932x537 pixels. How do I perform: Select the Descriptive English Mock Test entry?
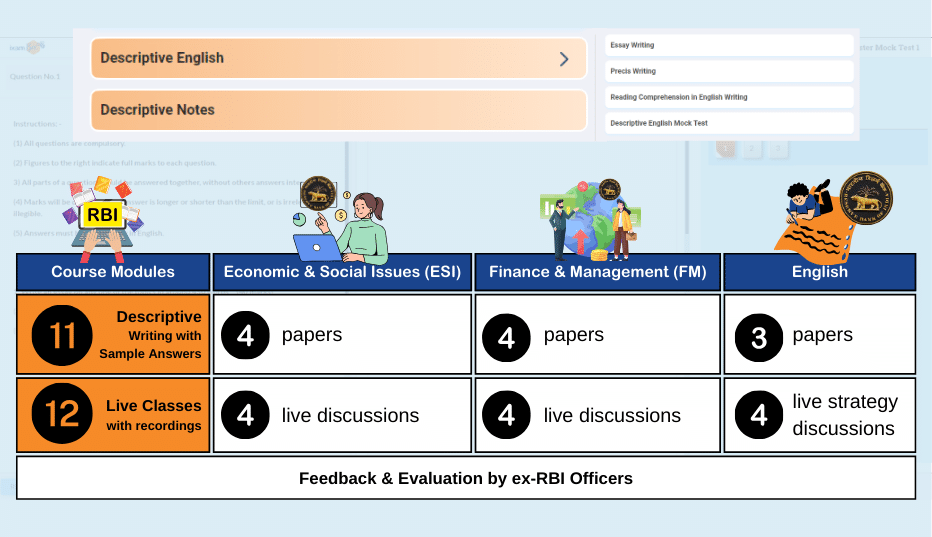pyautogui.click(x=729, y=123)
